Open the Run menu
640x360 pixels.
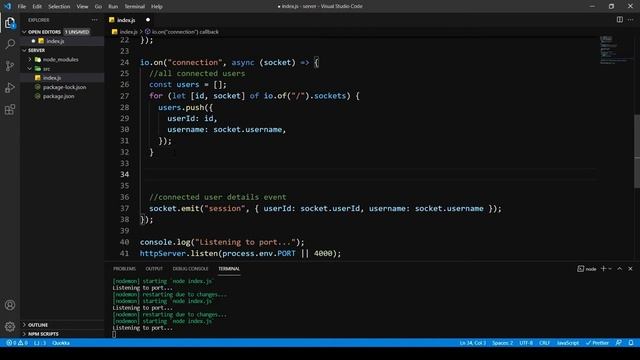click(x=113, y=6)
